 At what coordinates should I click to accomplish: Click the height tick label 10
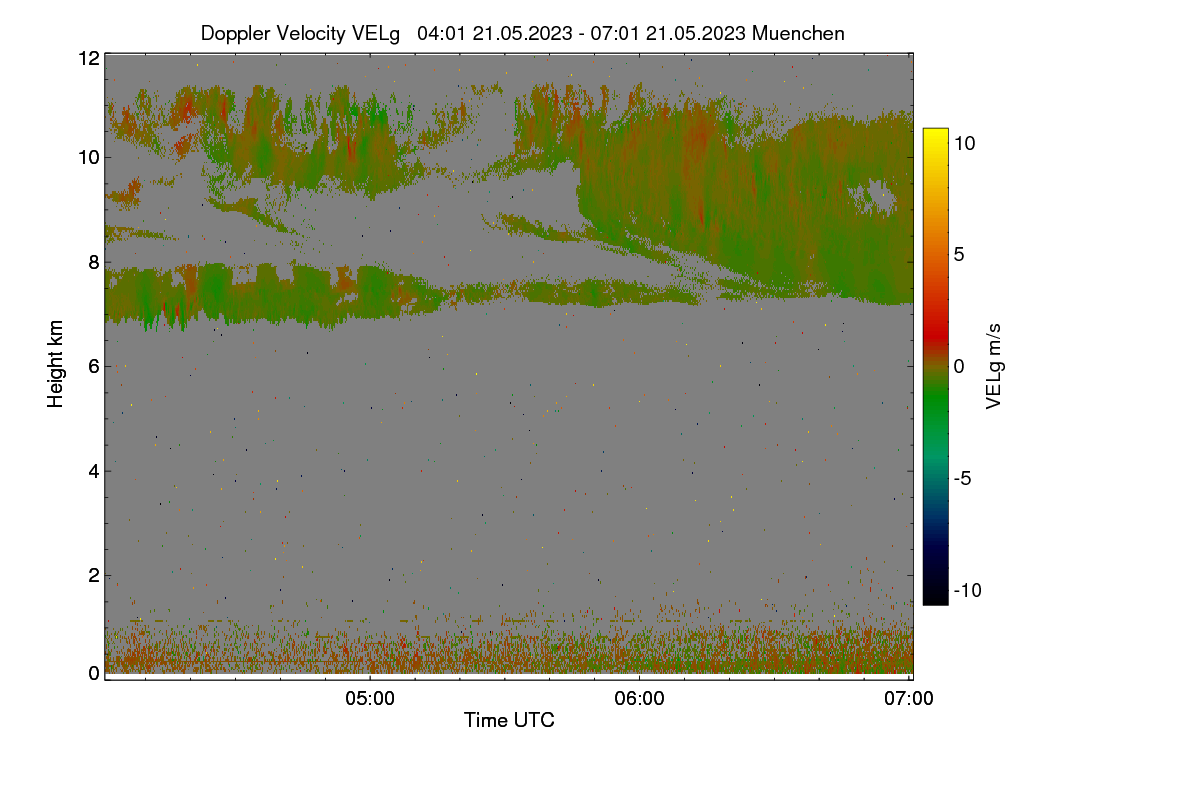[x=88, y=157]
